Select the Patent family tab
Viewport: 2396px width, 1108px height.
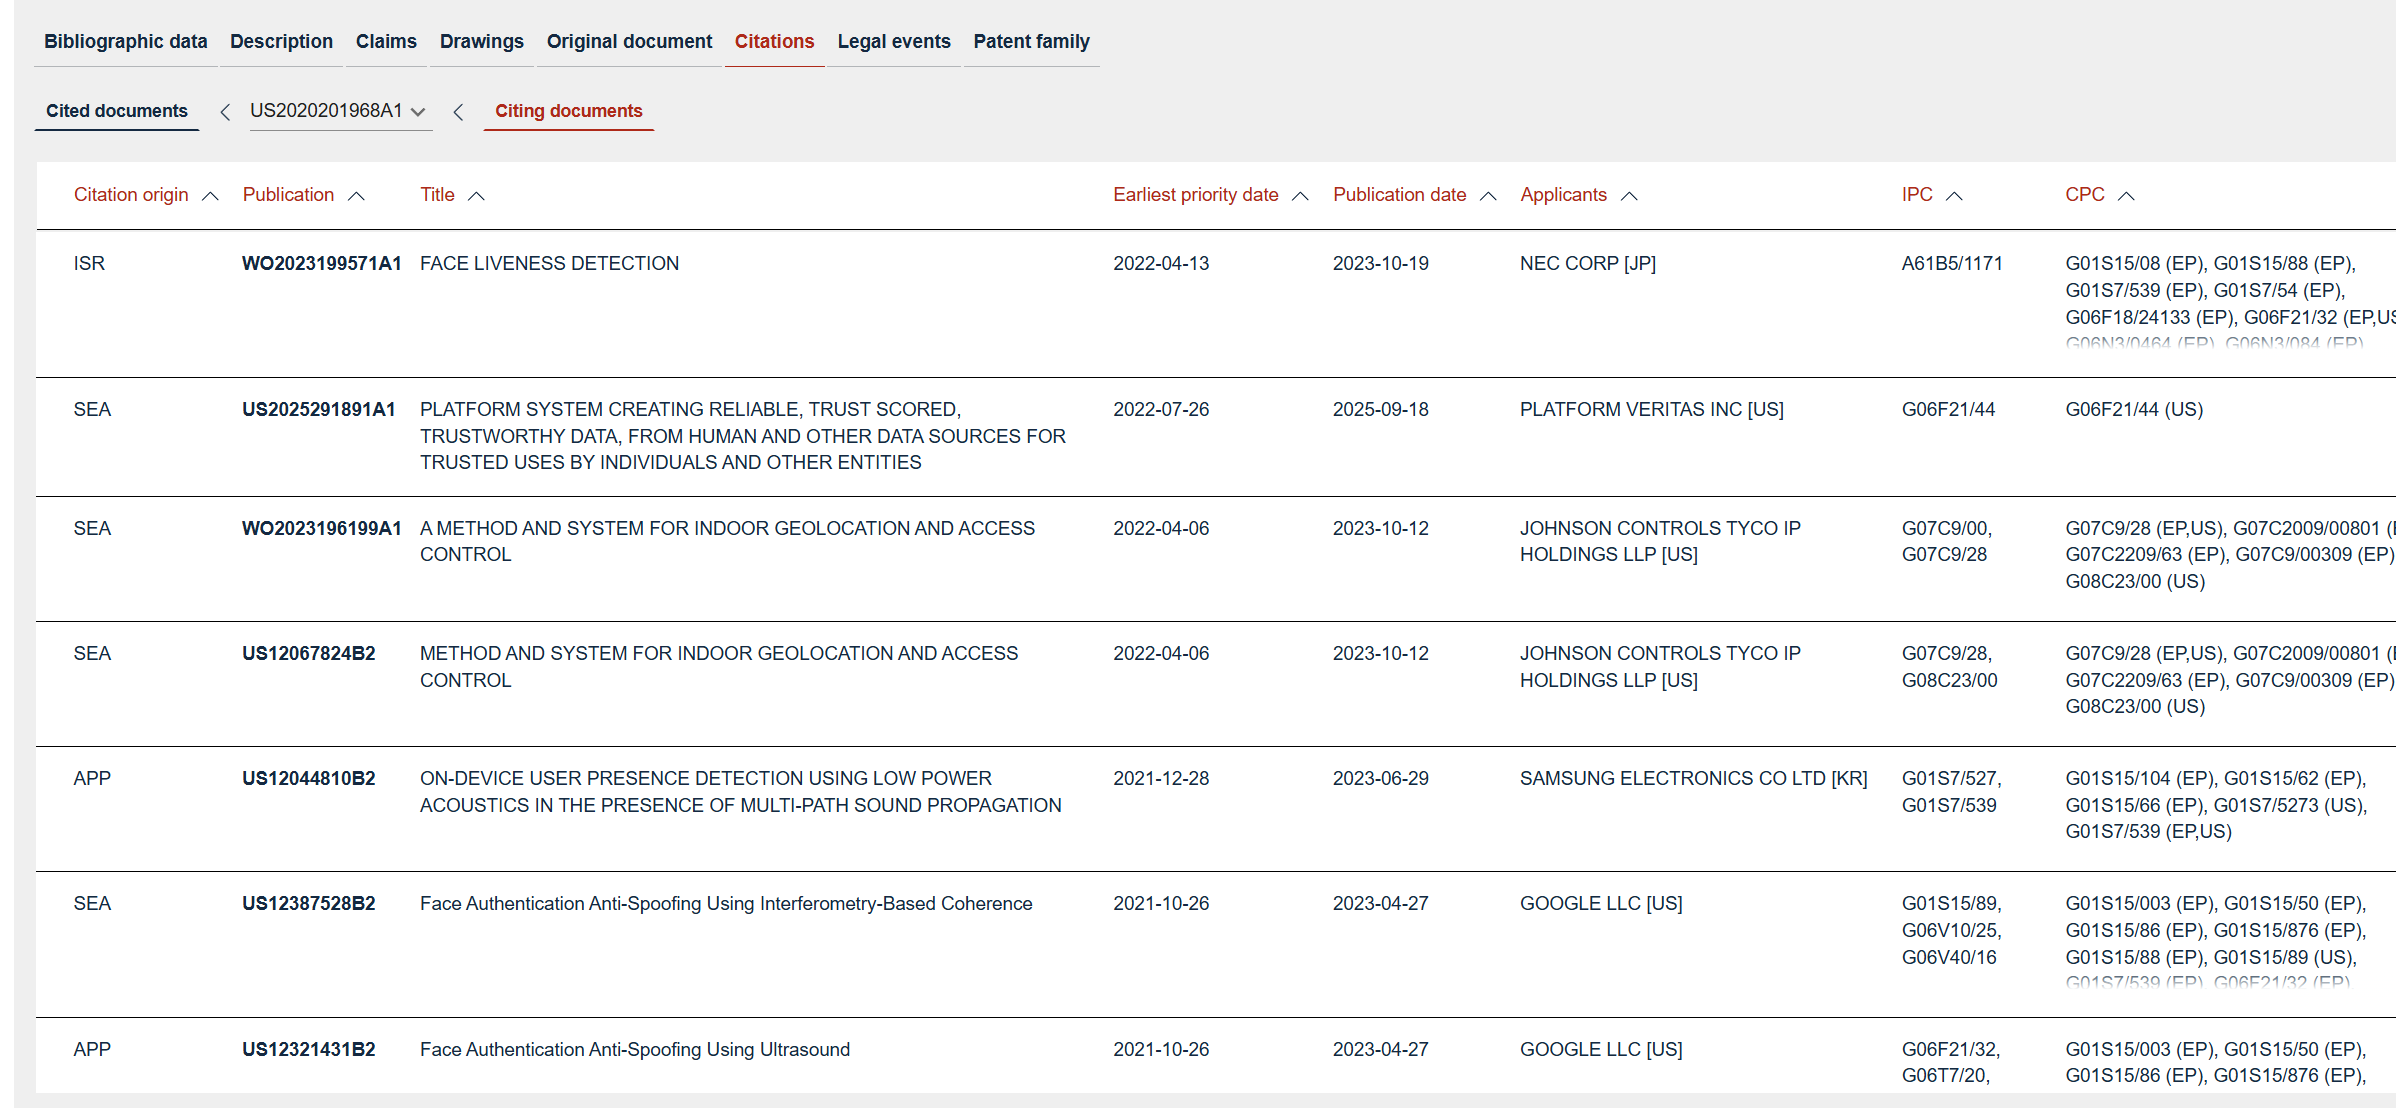pos(1031,41)
